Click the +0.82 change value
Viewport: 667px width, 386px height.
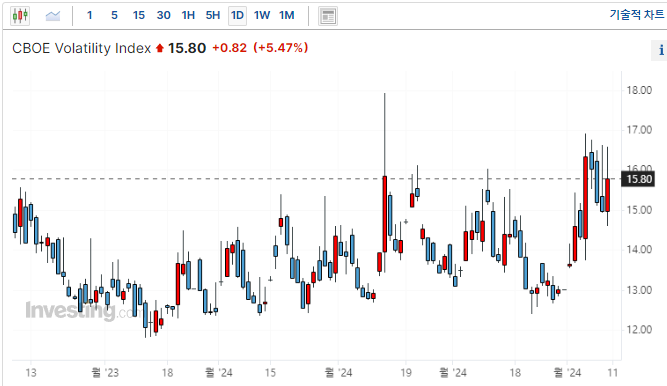(229, 48)
